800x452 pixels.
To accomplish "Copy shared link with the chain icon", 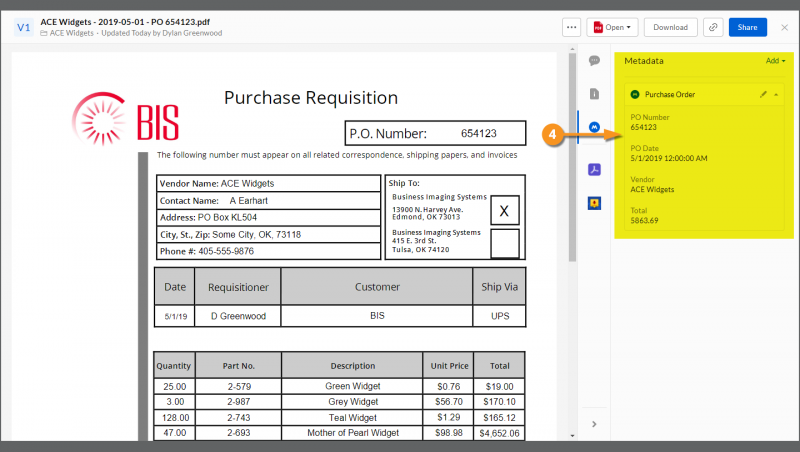I will [713, 28].
